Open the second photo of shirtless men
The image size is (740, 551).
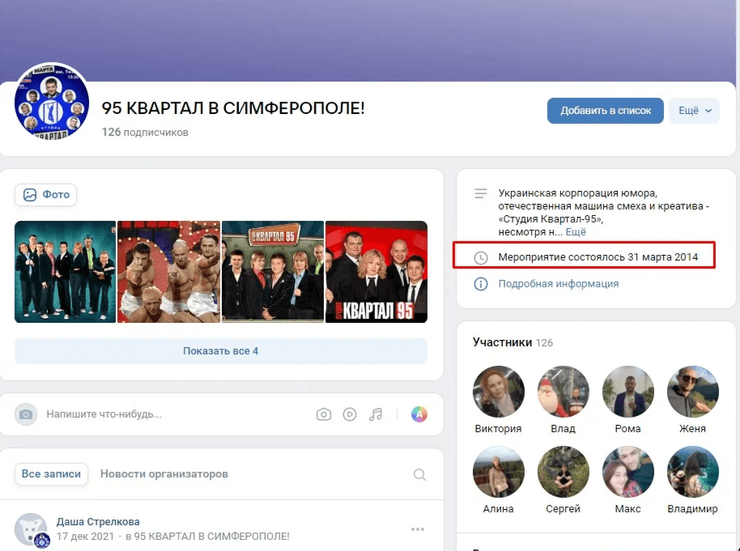[x=168, y=272]
